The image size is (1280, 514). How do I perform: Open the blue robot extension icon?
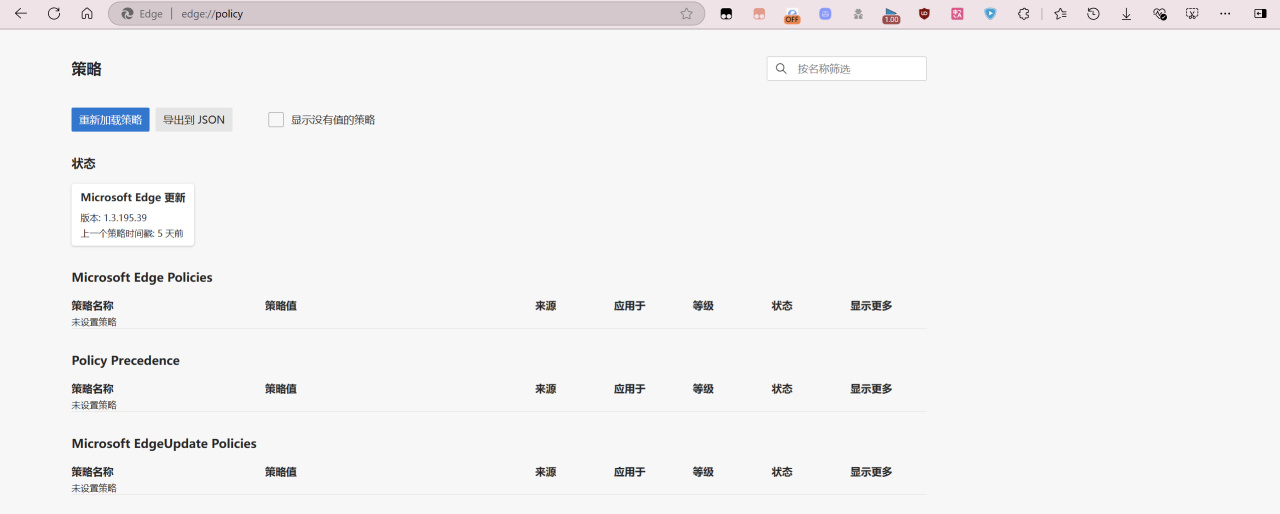(825, 14)
